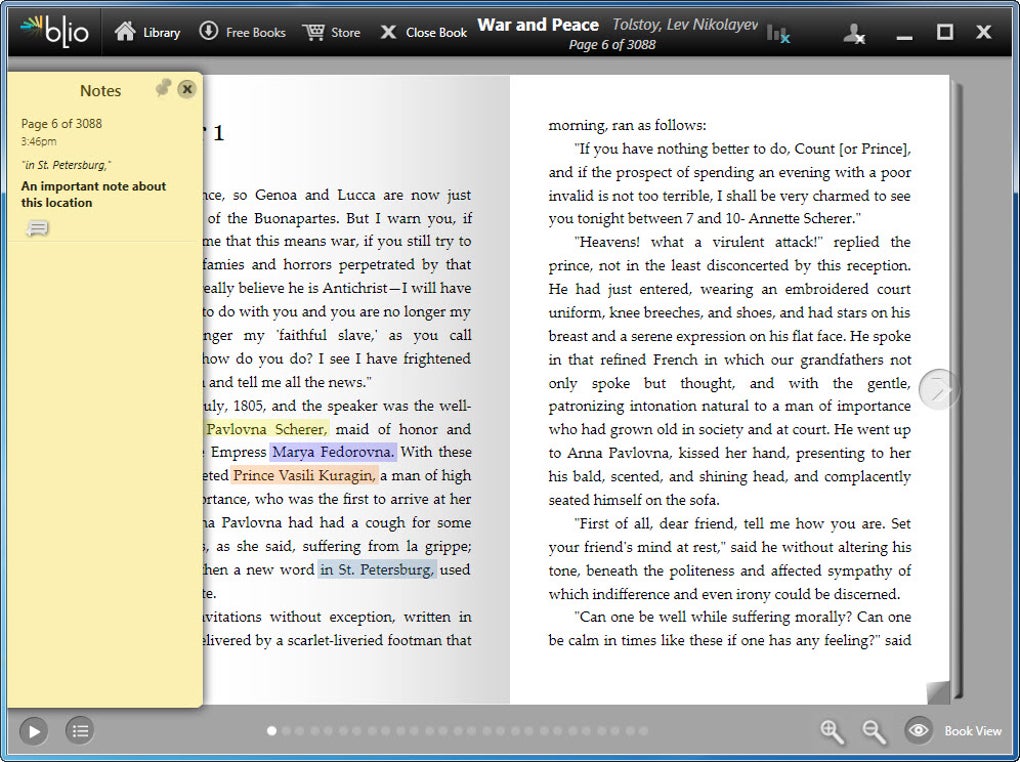
Task: Minimize the Blio window
Action: tap(904, 36)
